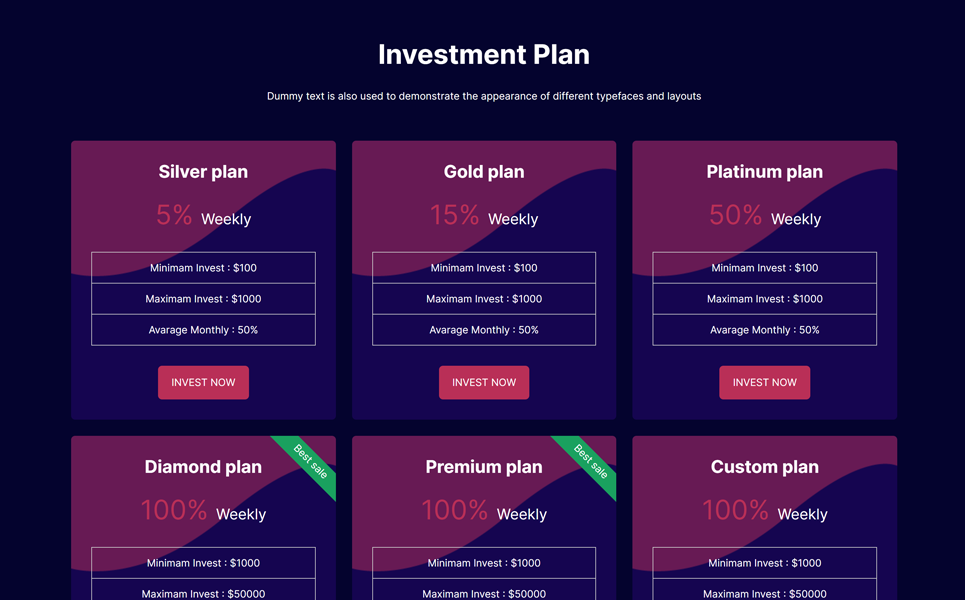Select the 15% Weekly rate in Gold plan
The height and width of the screenshot is (600, 965).
(484, 216)
